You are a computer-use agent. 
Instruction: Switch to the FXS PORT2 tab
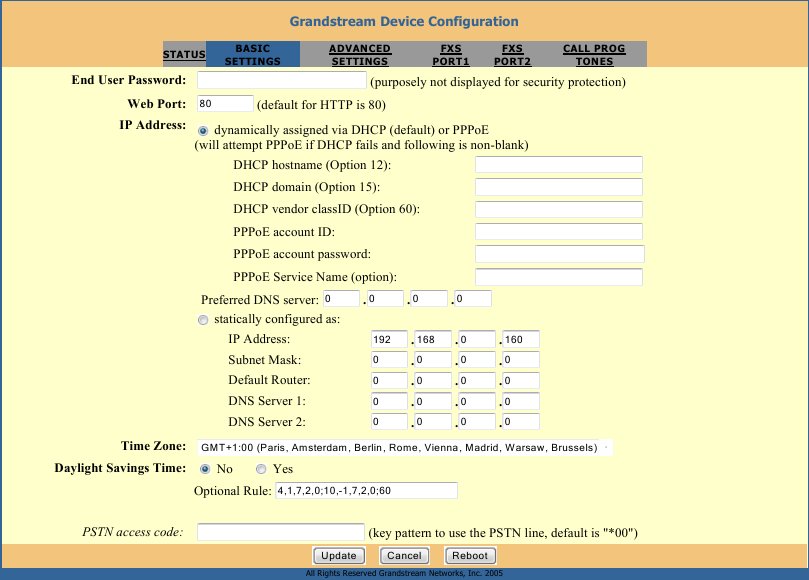512,54
